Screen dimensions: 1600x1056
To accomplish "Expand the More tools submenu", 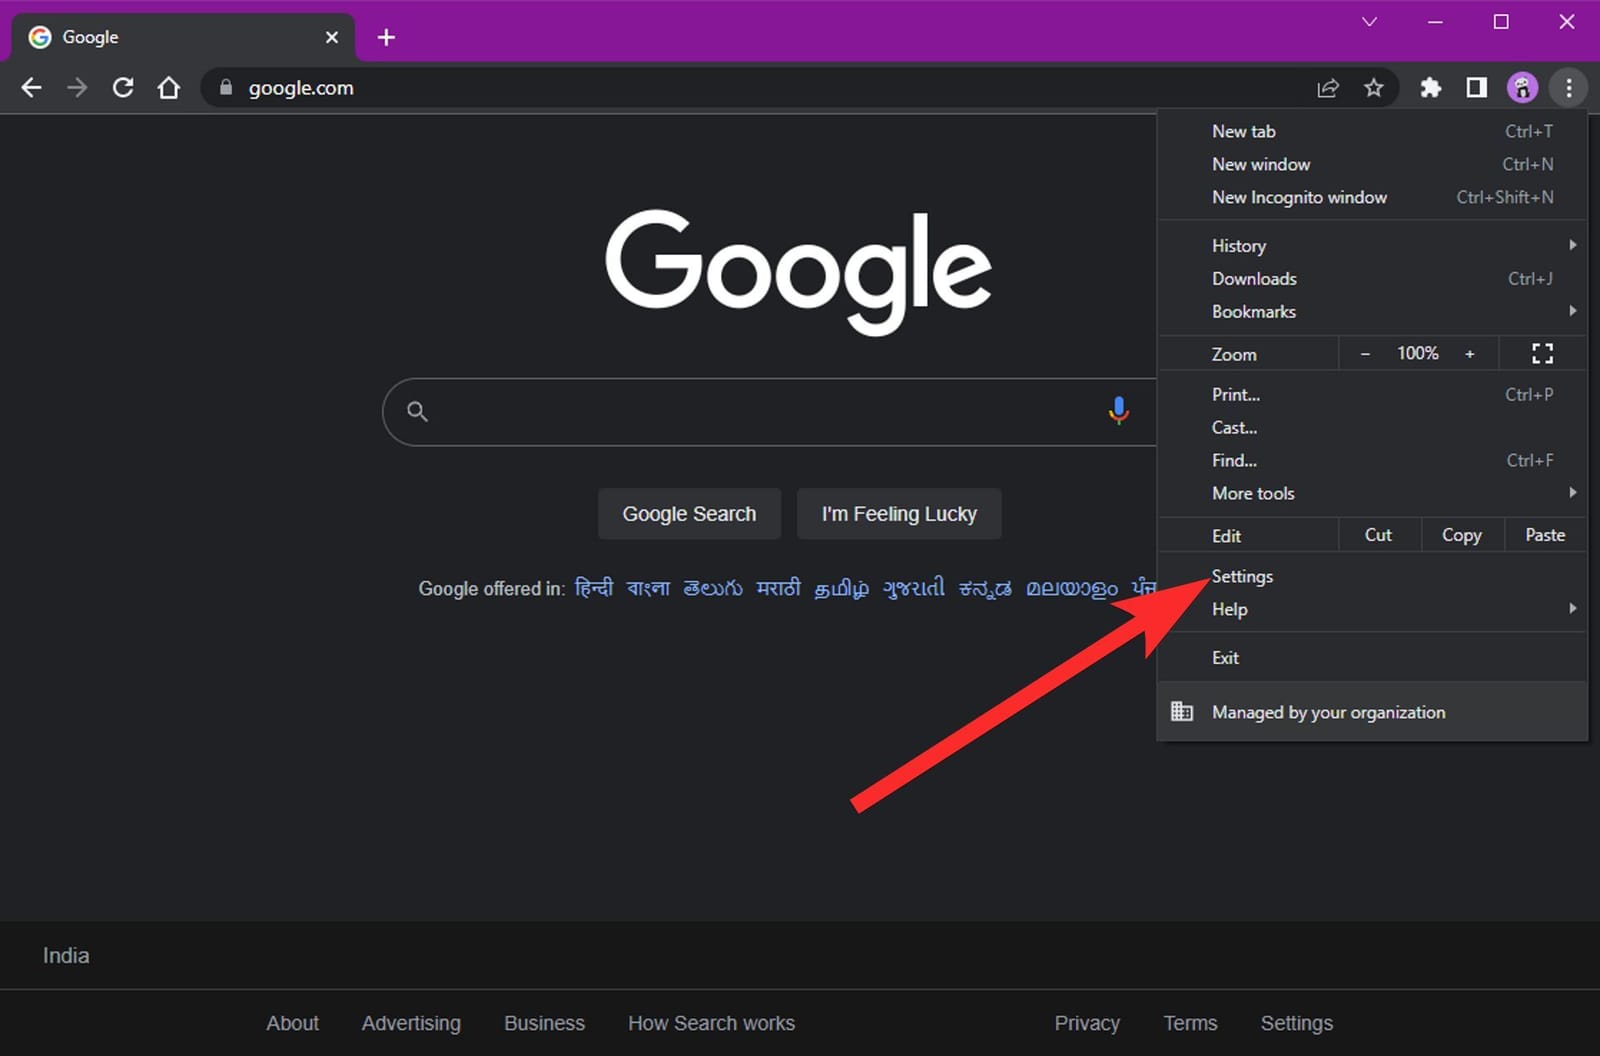I will coord(1253,493).
